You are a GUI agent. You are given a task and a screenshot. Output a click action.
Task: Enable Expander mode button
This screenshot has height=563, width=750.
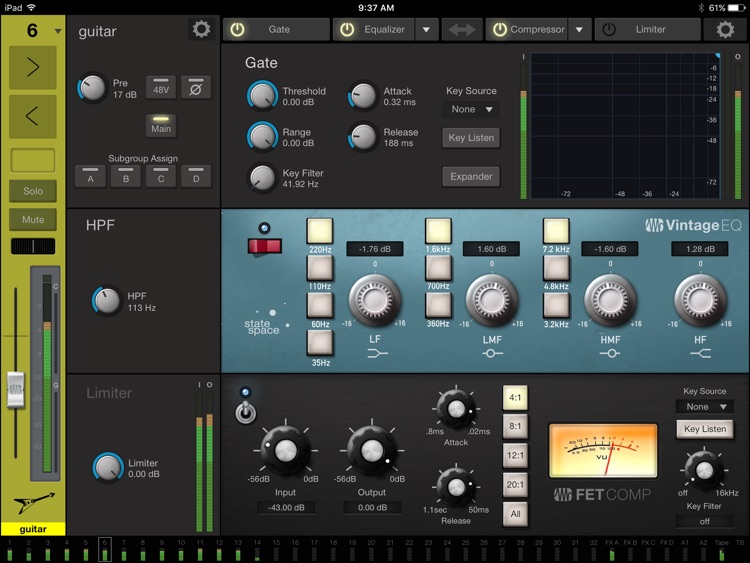pyautogui.click(x=471, y=177)
